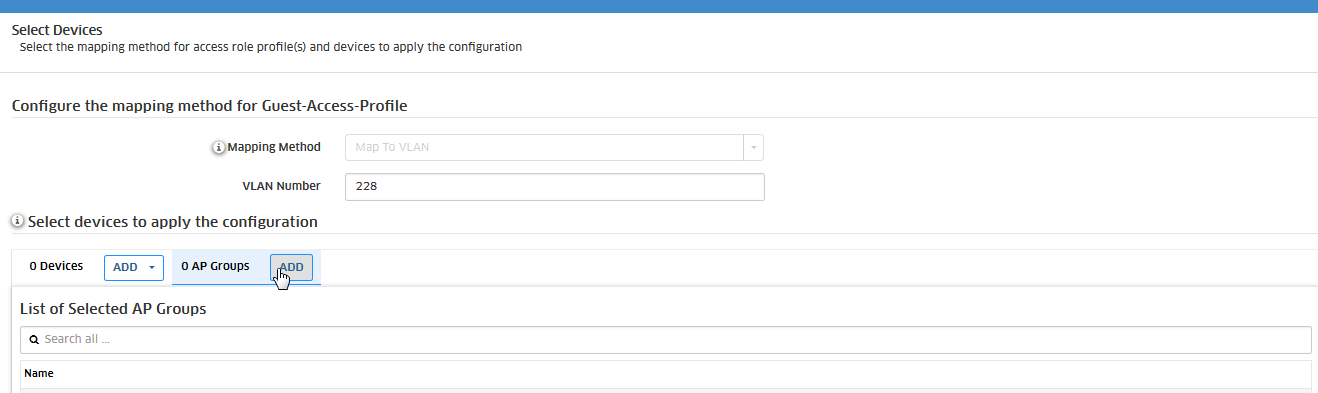Click the VLAN Number label

(x=281, y=186)
